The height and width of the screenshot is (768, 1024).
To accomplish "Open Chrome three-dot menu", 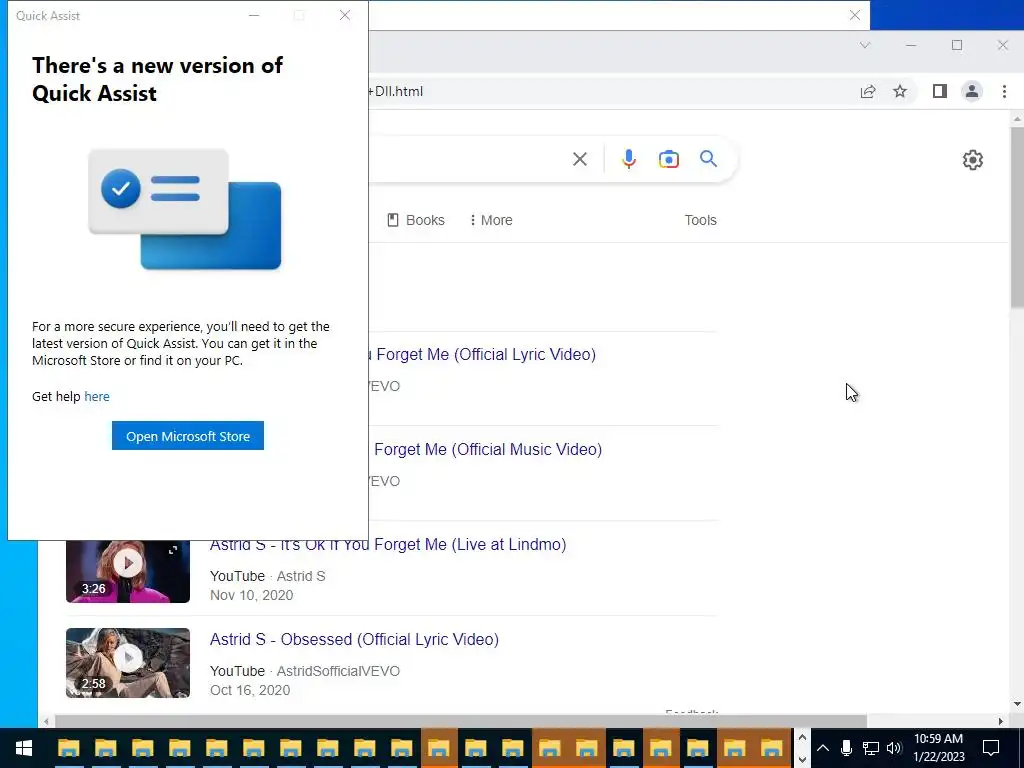I will tap(1004, 91).
